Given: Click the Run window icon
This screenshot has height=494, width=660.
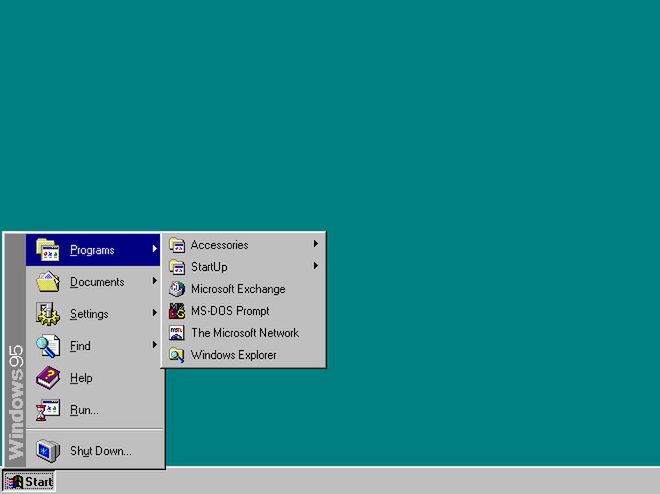Looking at the screenshot, I should coord(48,410).
